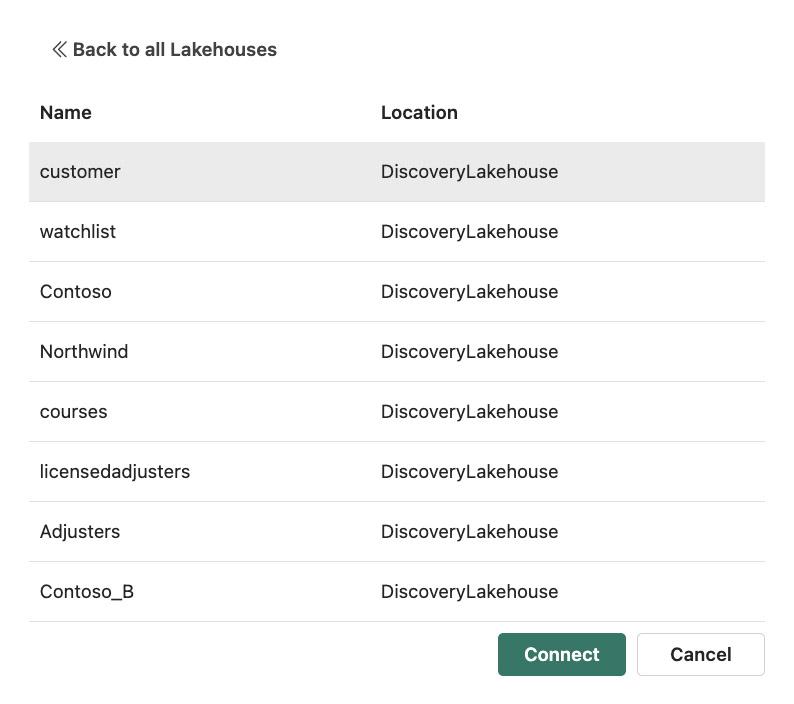Click DiscoveryLakehouse location in customer row

tap(469, 172)
